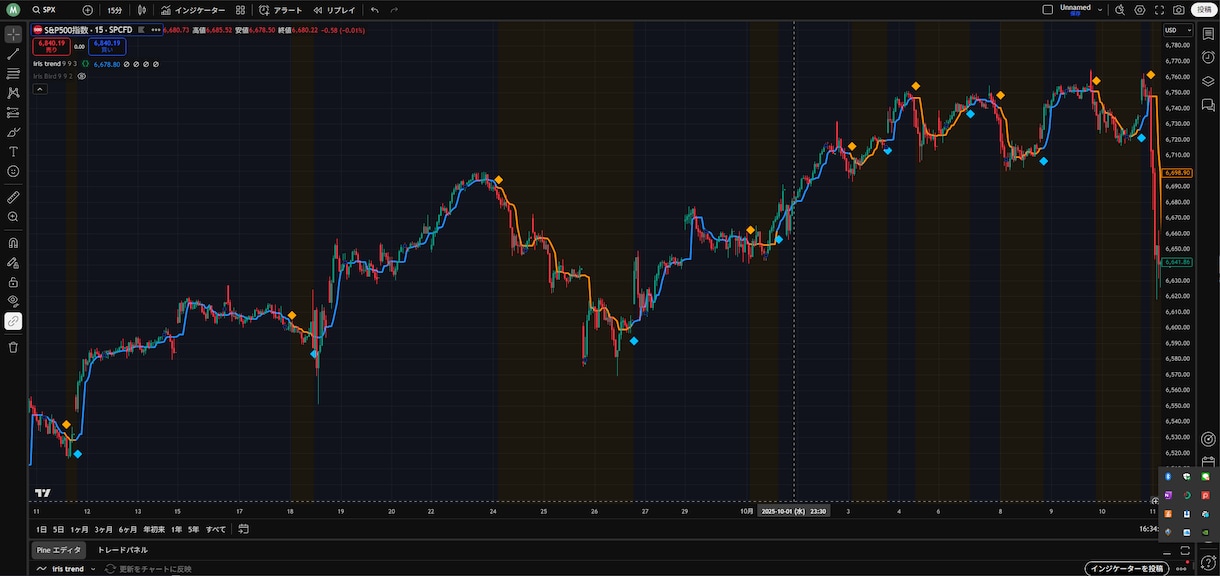This screenshot has height=576, width=1220.
Task: Click the Iris trend source braces icon
Action: [86, 64]
